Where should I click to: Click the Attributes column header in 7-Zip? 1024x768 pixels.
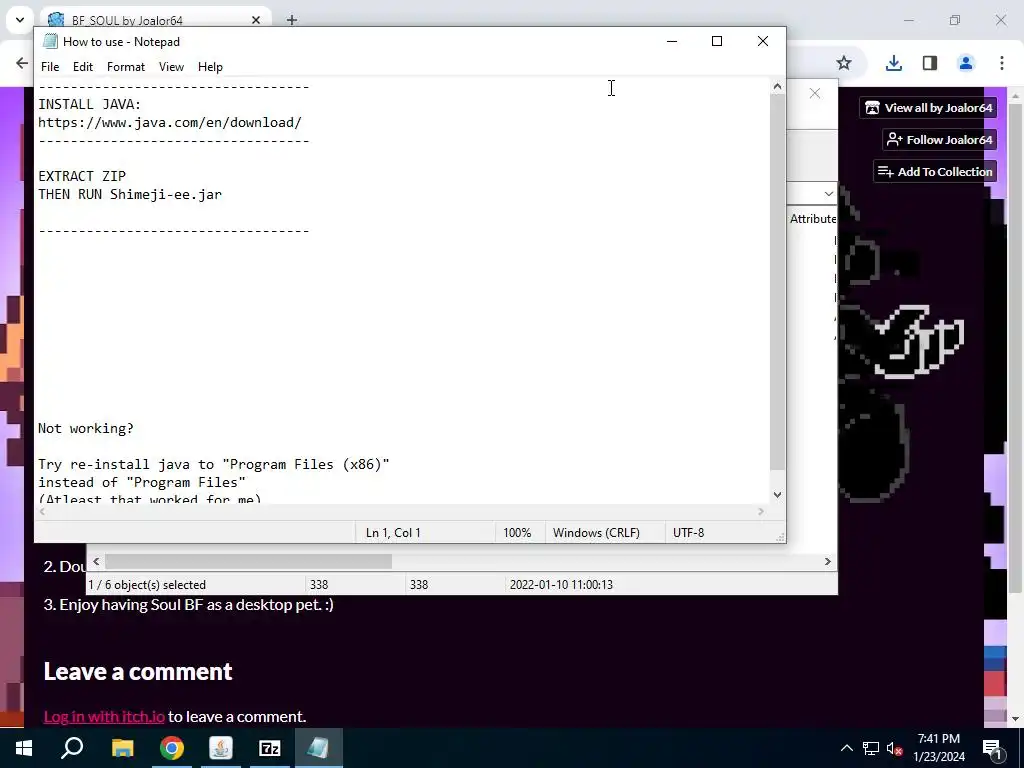coord(812,219)
